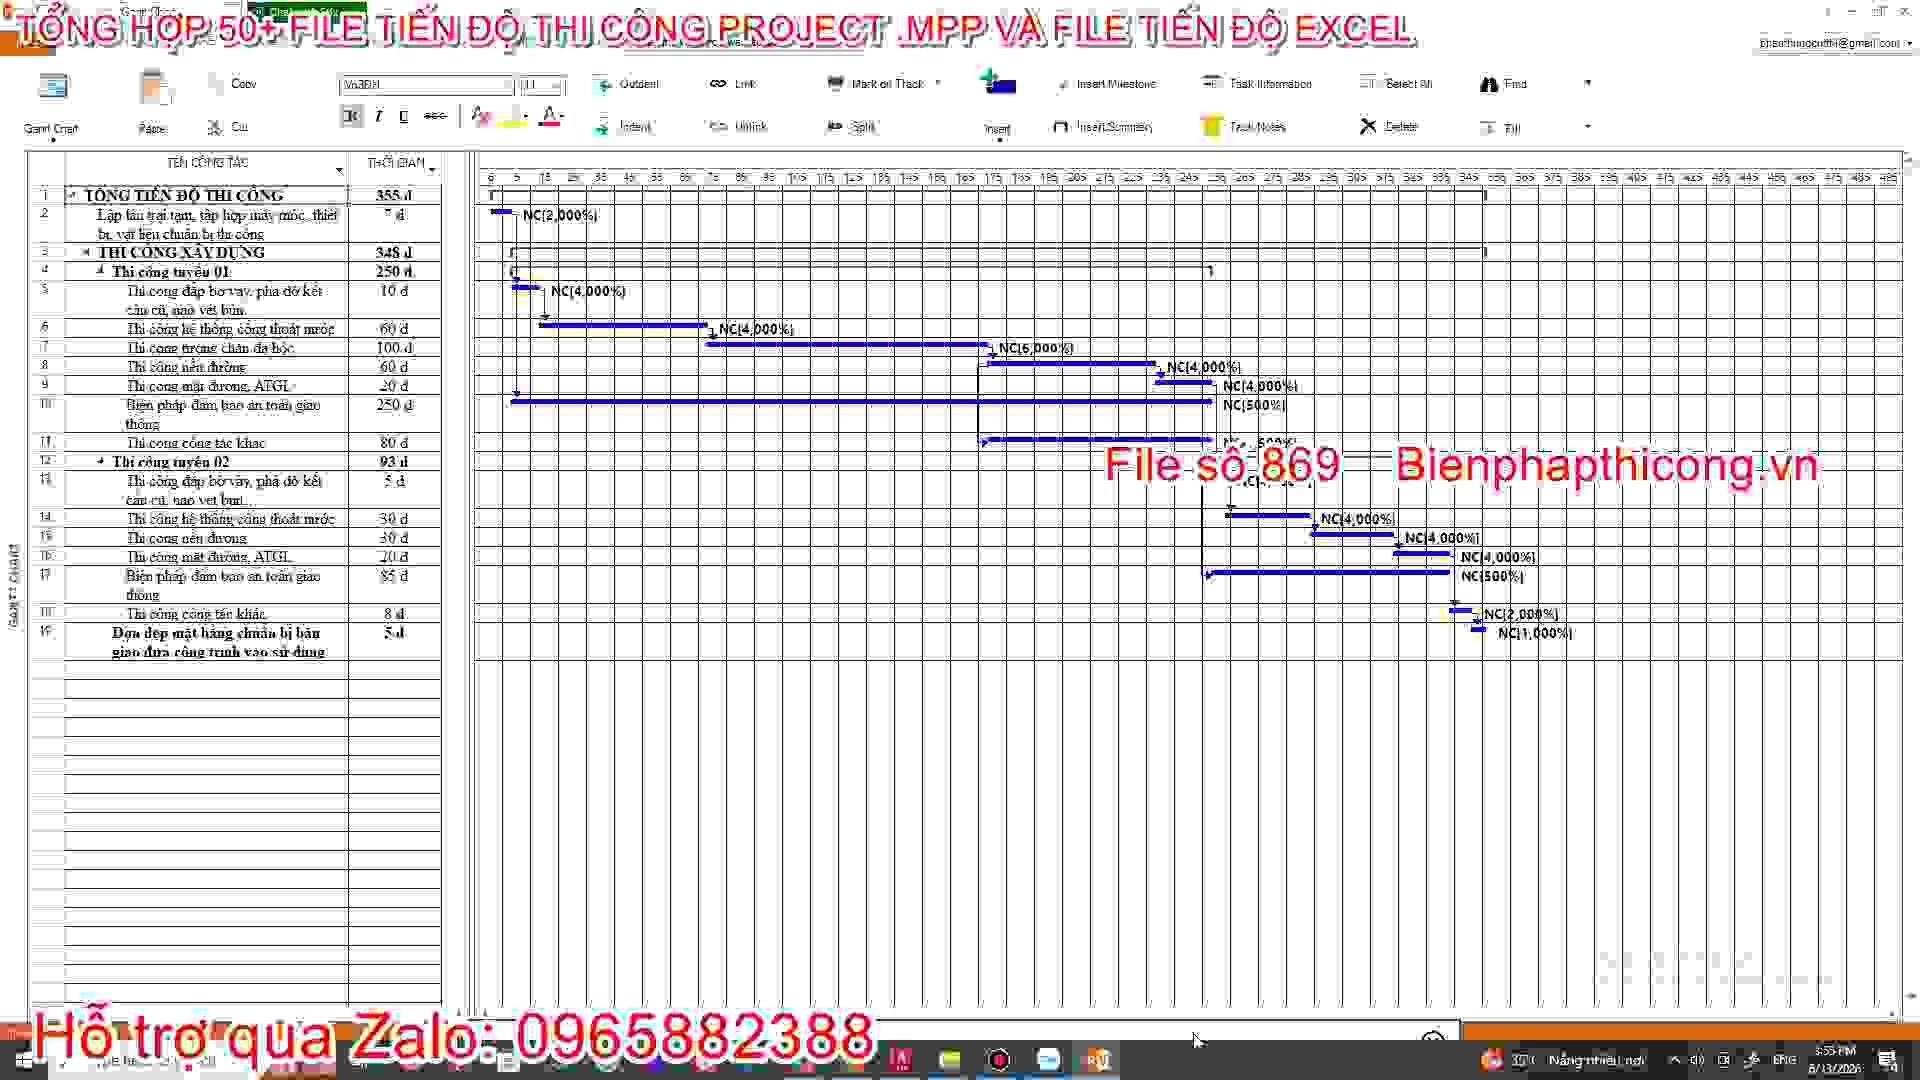Click the Link tasks button
The image size is (1920, 1080).
(732, 84)
